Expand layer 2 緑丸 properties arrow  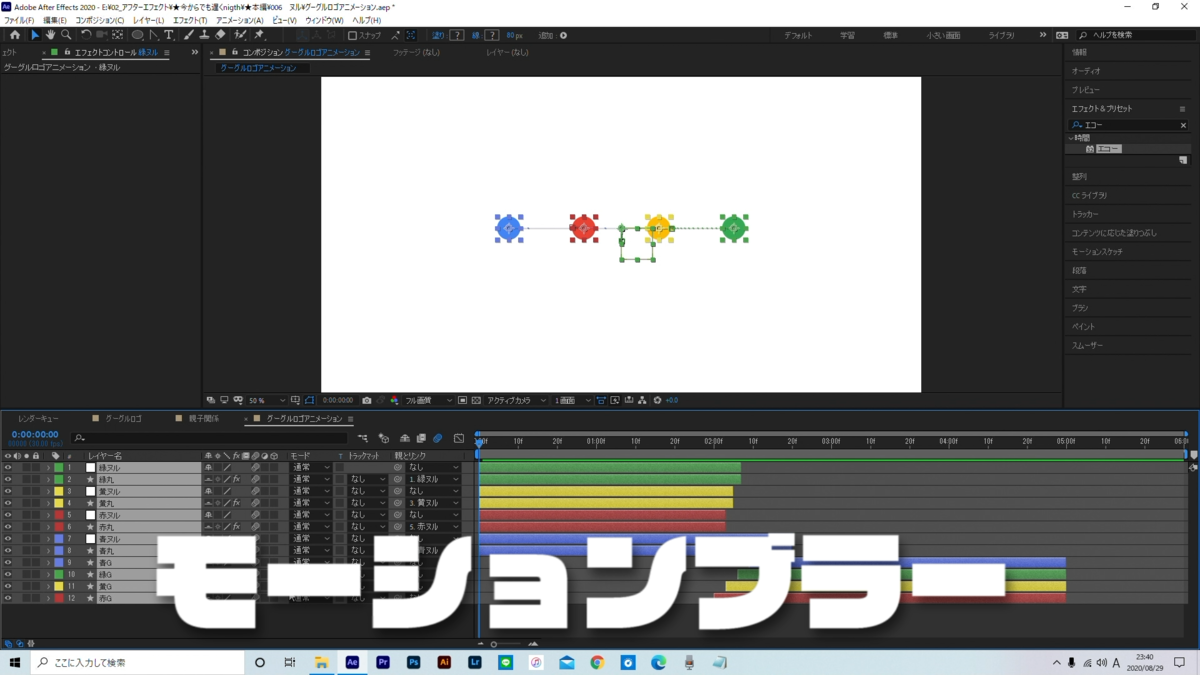coord(47,479)
